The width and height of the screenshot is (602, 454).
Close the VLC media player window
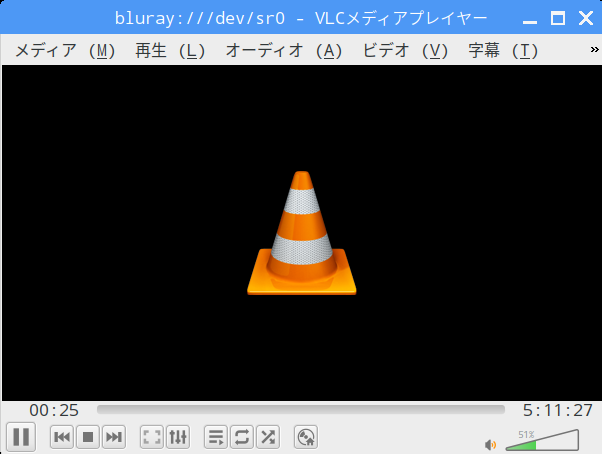[x=586, y=18]
